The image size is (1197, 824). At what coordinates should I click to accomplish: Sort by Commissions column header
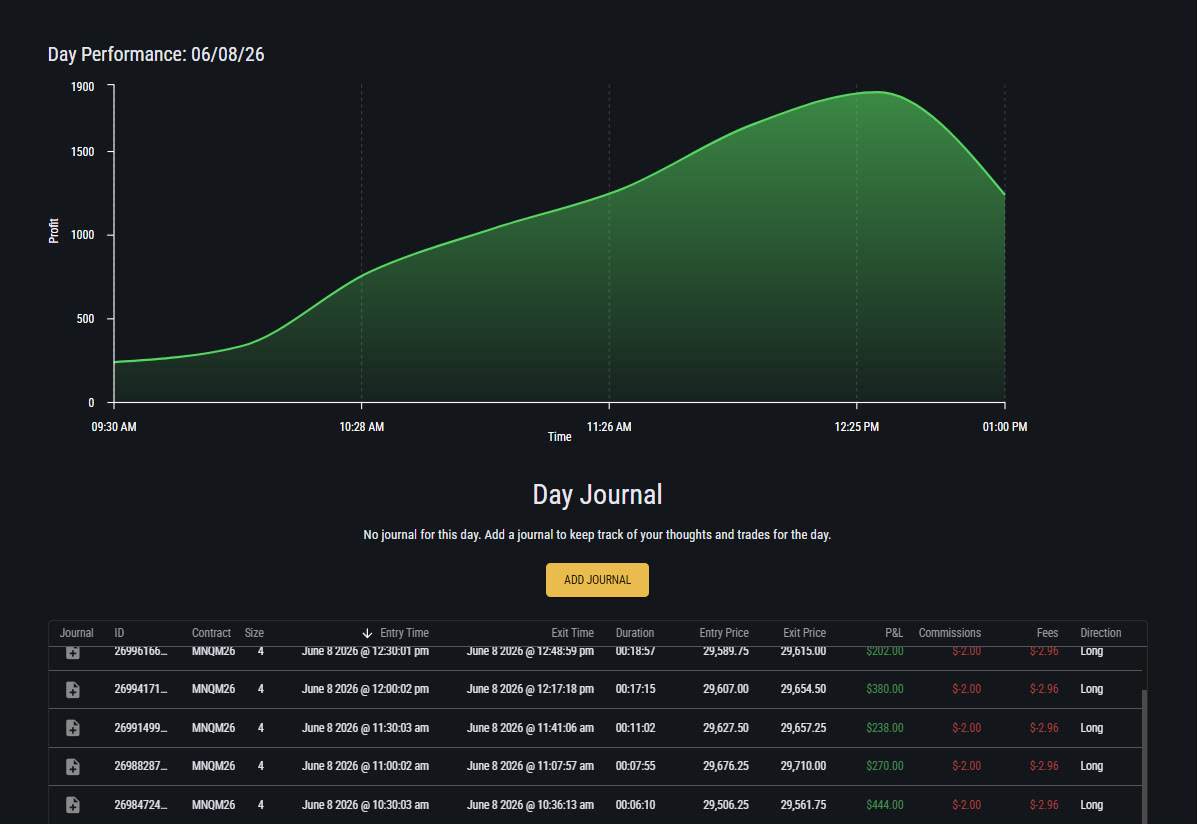point(950,633)
